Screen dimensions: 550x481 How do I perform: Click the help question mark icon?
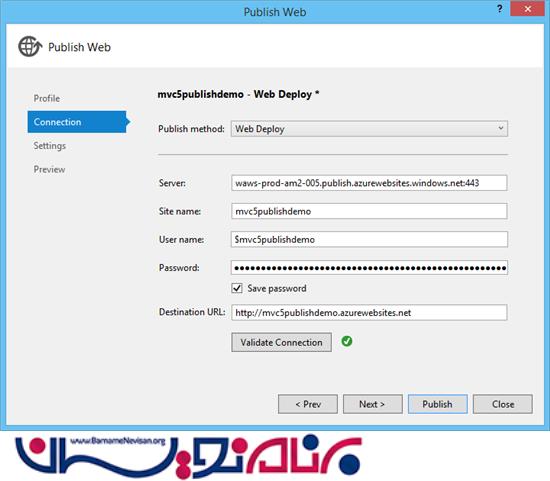tap(500, 9)
